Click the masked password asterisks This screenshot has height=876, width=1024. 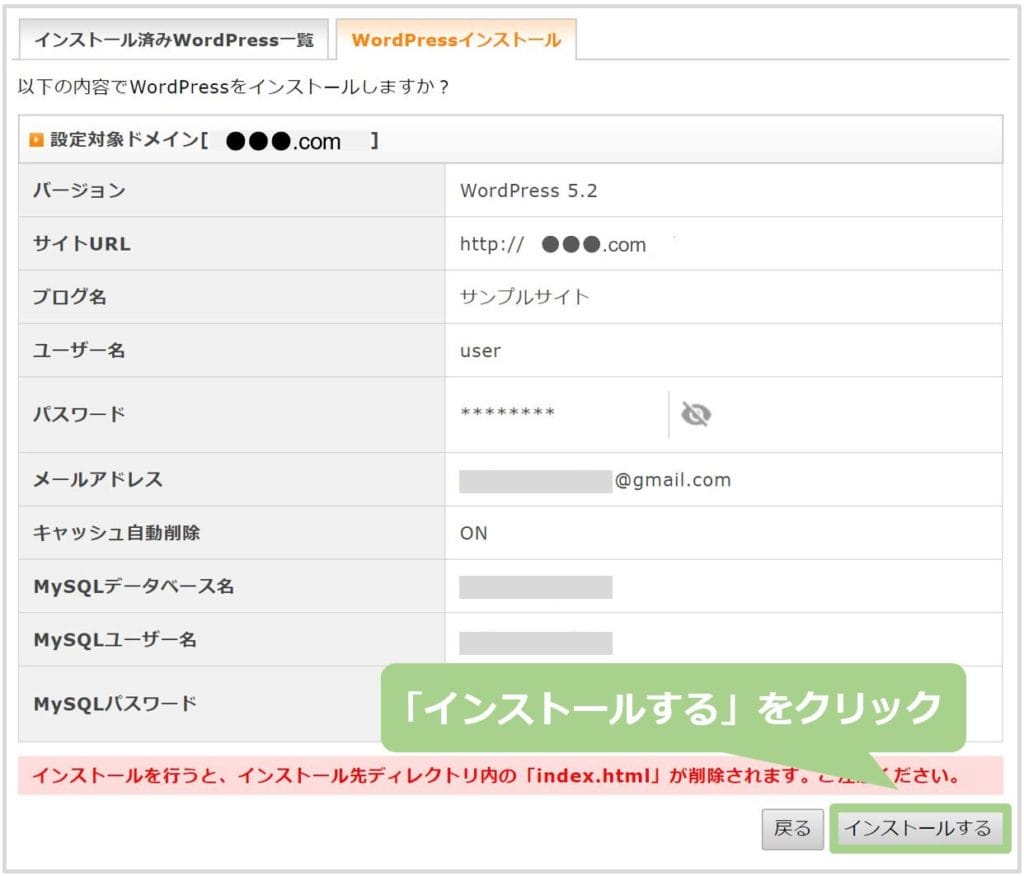tap(507, 414)
